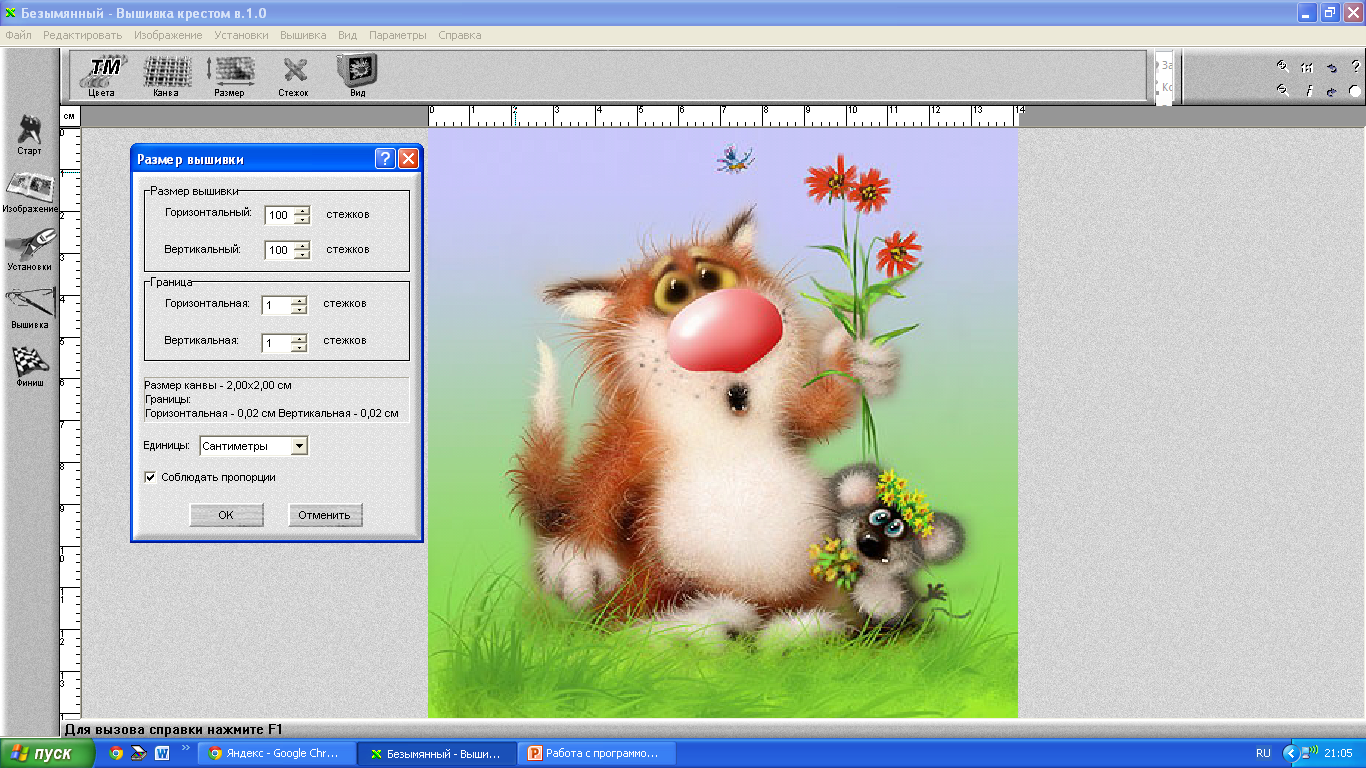The height and width of the screenshot is (768, 1366).
Task: Decrease Горизонтальная border value
Action: (x=298, y=309)
